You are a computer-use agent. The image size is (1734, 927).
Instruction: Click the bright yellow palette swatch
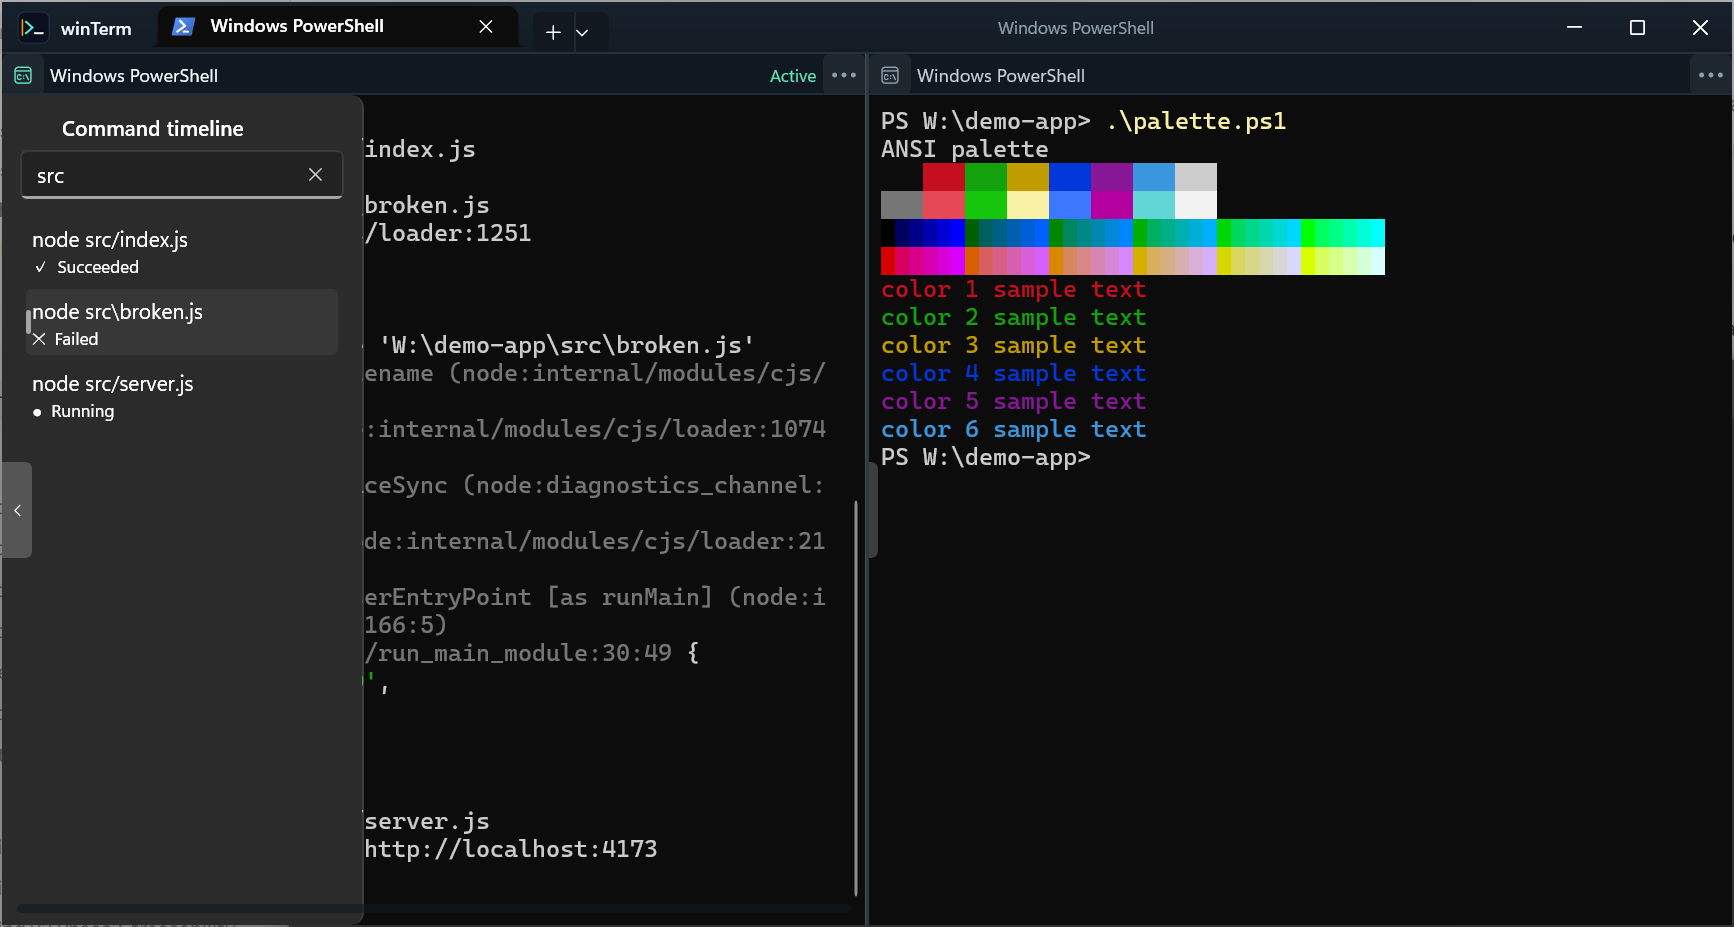pos(1028,205)
